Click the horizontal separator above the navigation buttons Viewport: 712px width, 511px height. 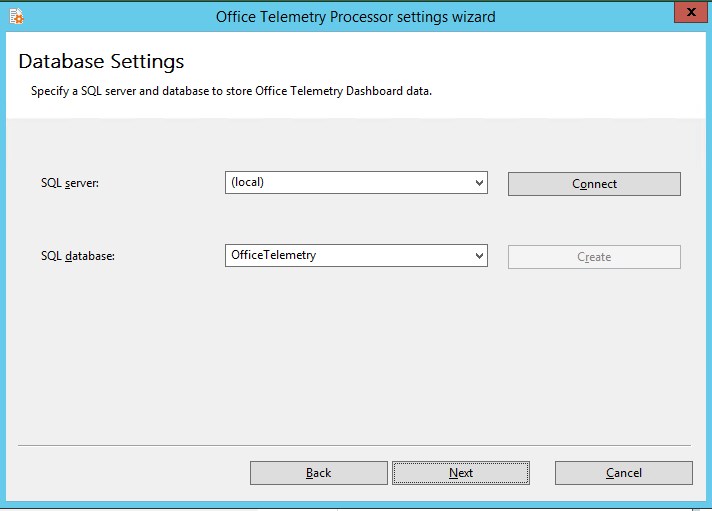(x=354, y=446)
